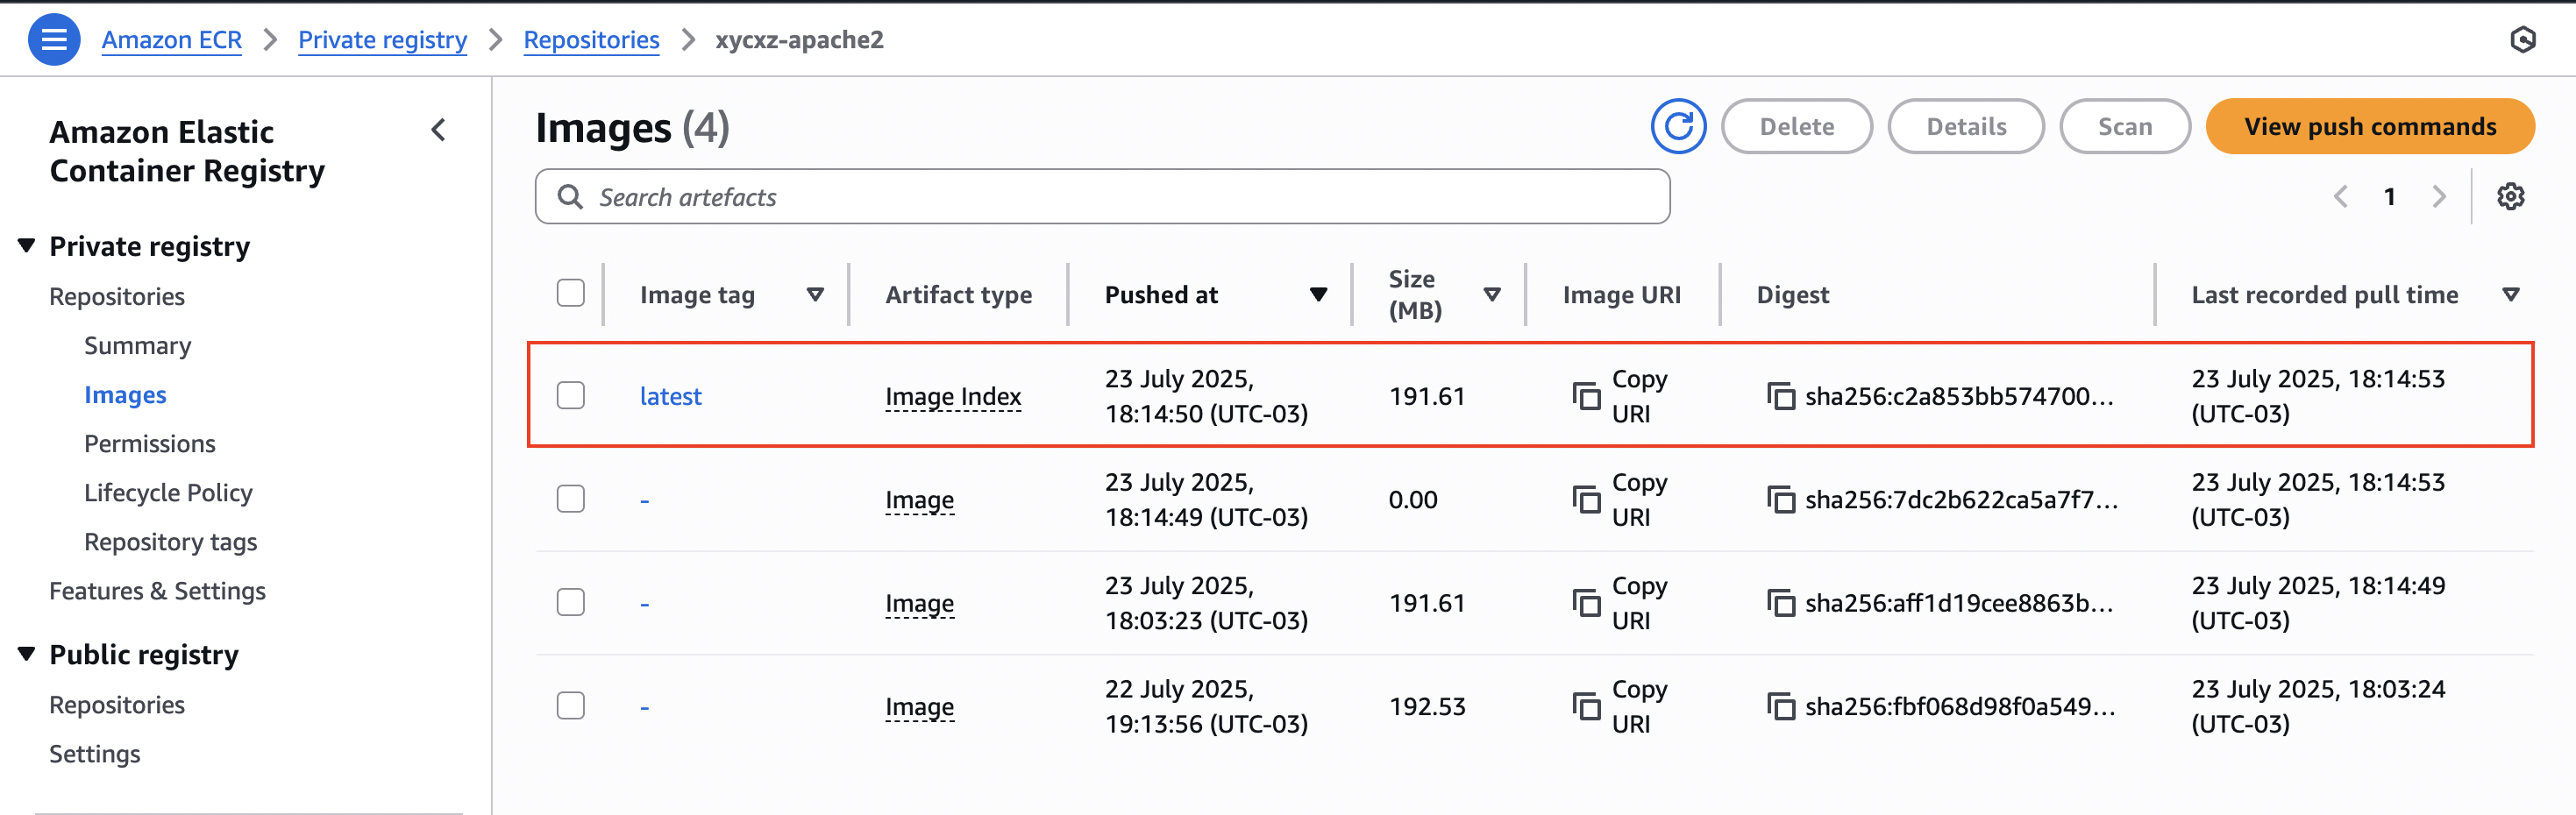Open the hamburger navigation menu icon
This screenshot has width=2576, height=815.
tap(54, 40)
